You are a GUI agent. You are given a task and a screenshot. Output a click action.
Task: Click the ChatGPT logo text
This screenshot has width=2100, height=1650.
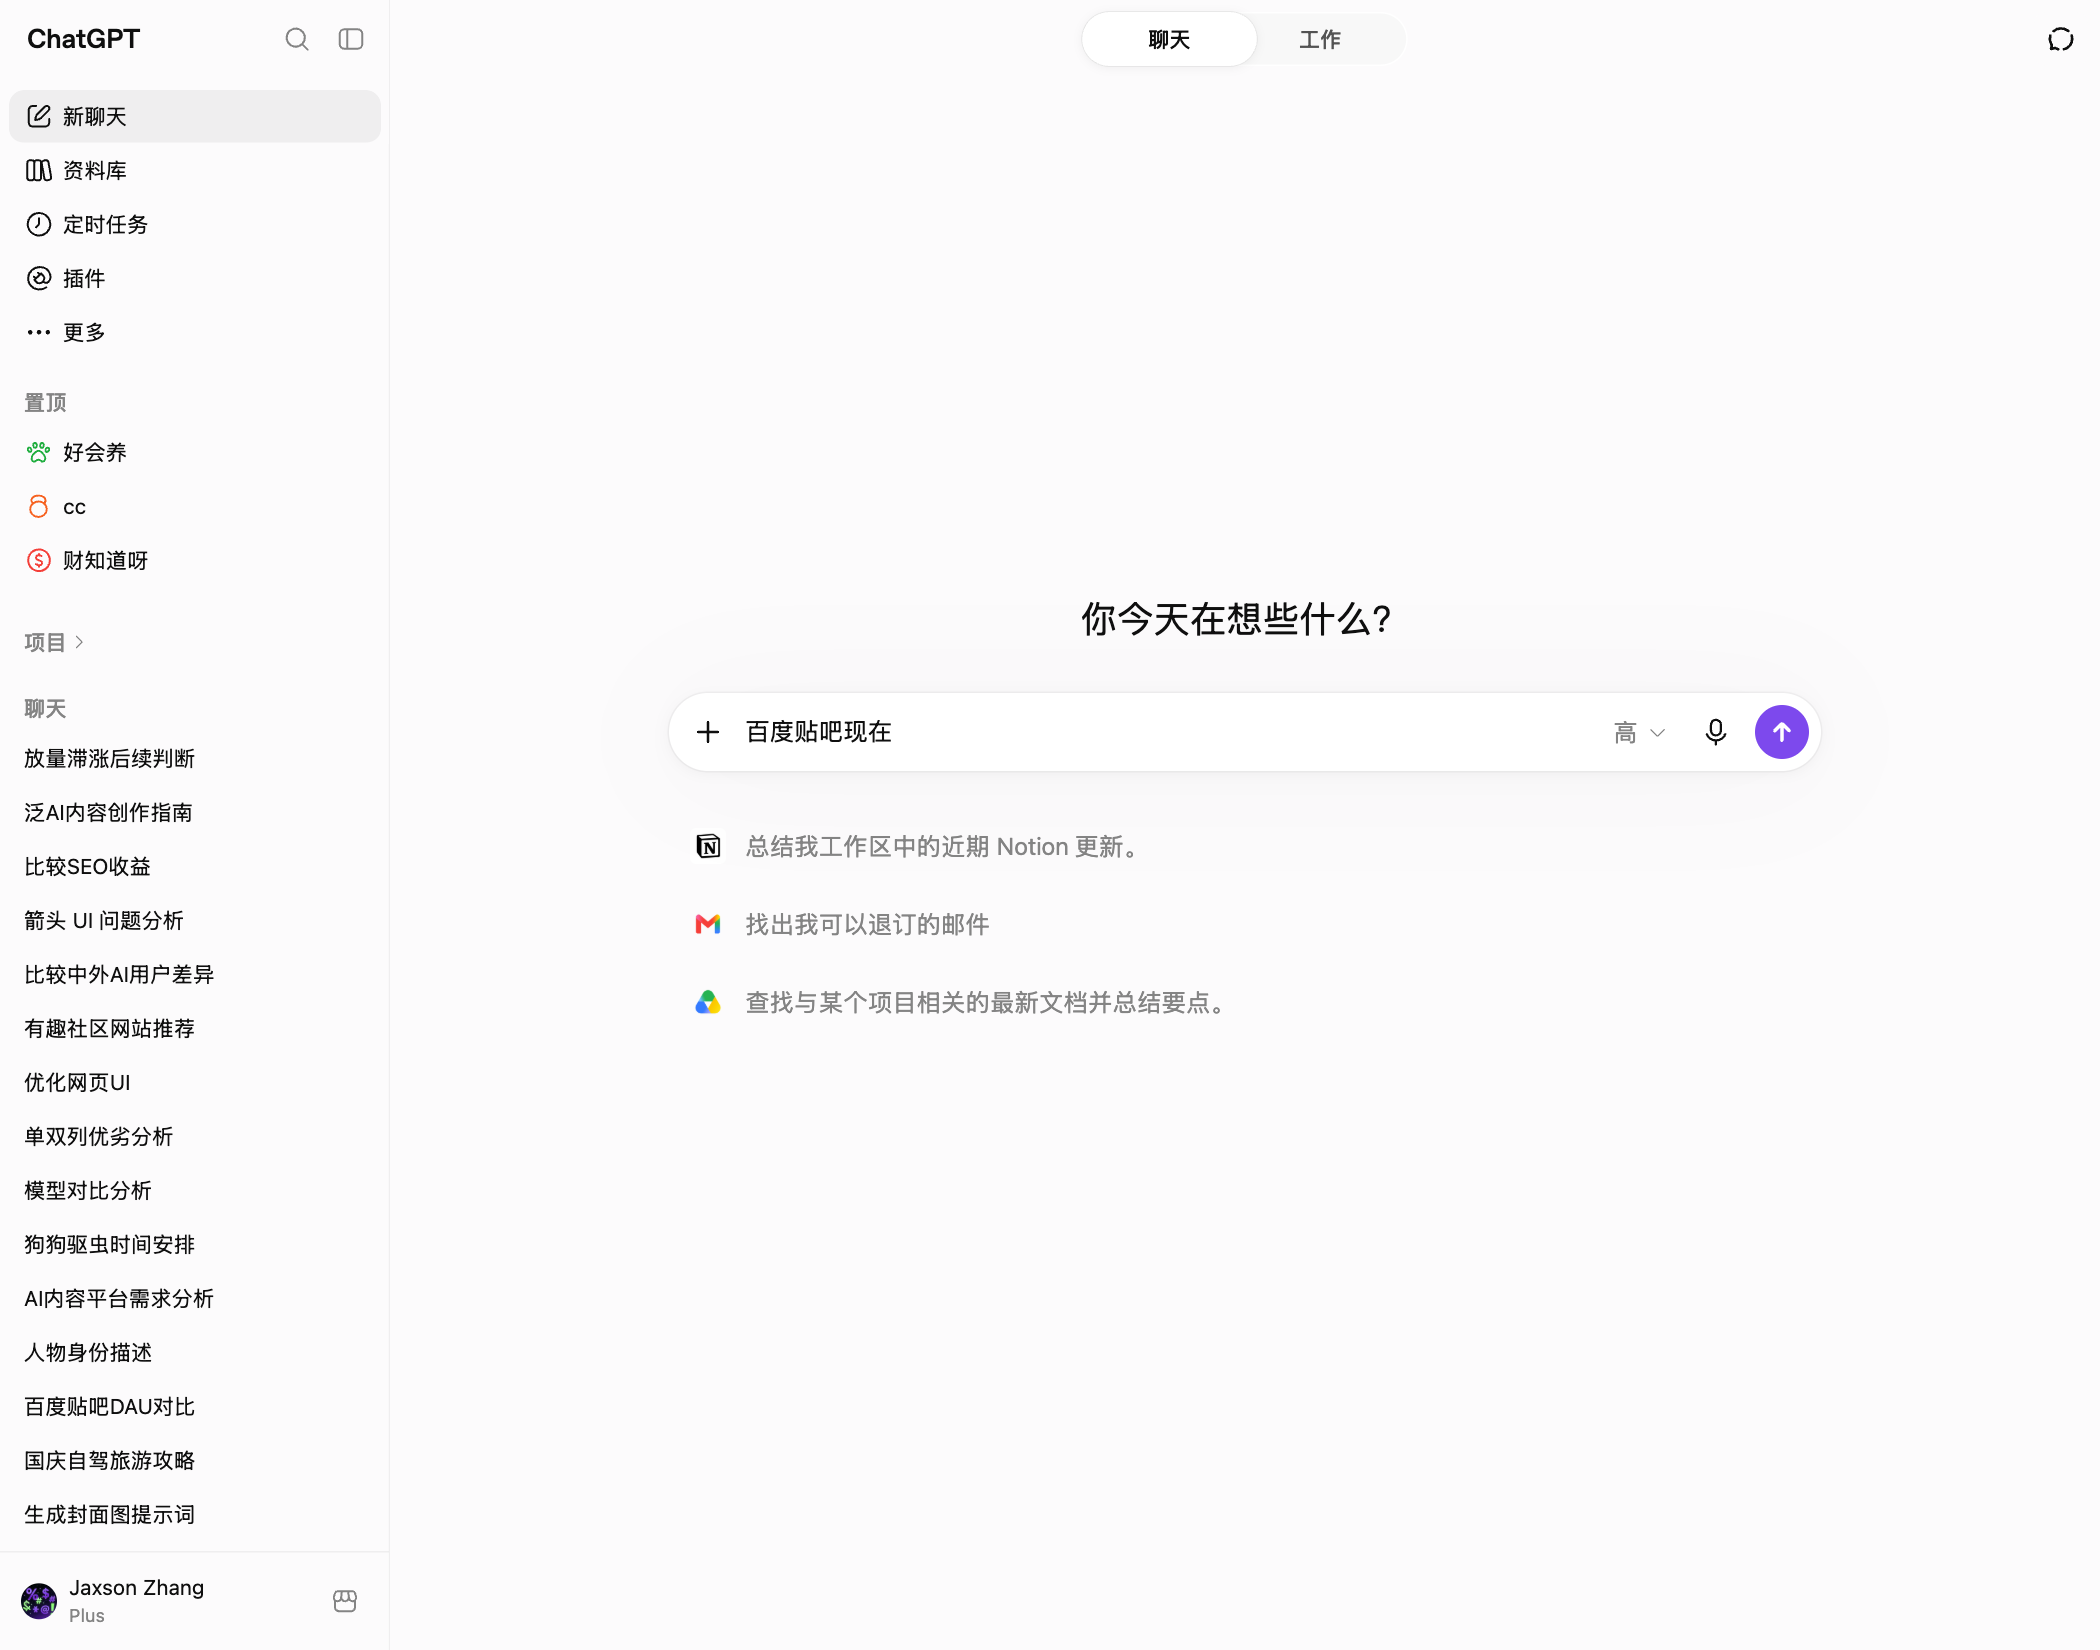tap(83, 39)
